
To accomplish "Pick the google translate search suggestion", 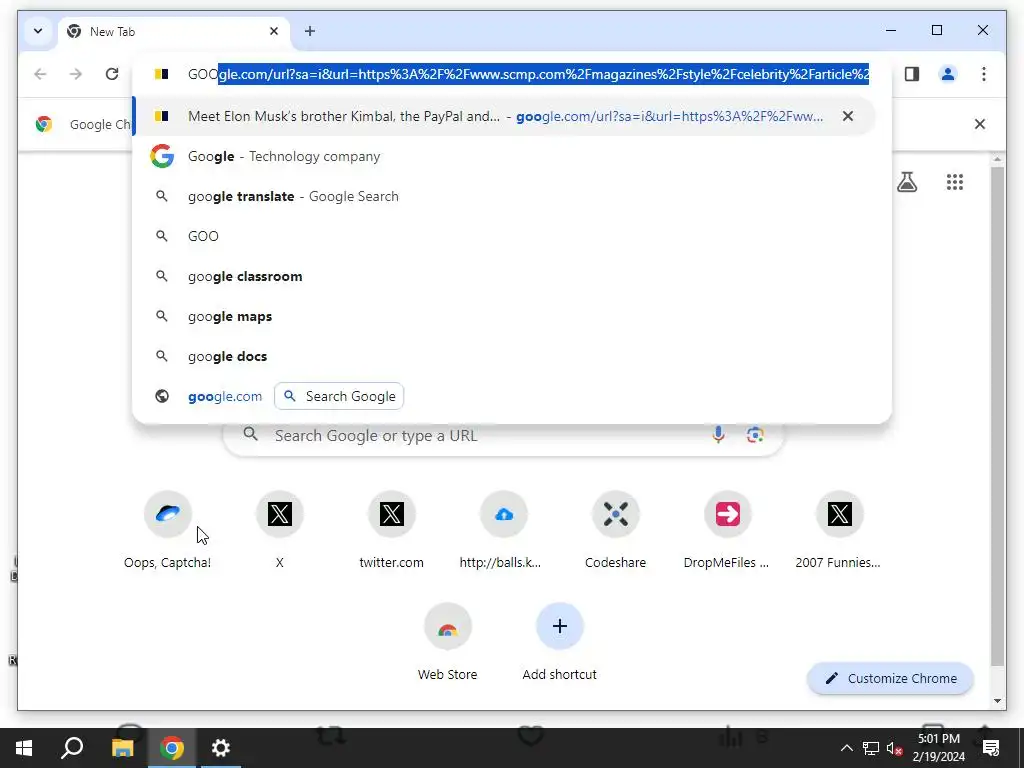I will (x=504, y=196).
